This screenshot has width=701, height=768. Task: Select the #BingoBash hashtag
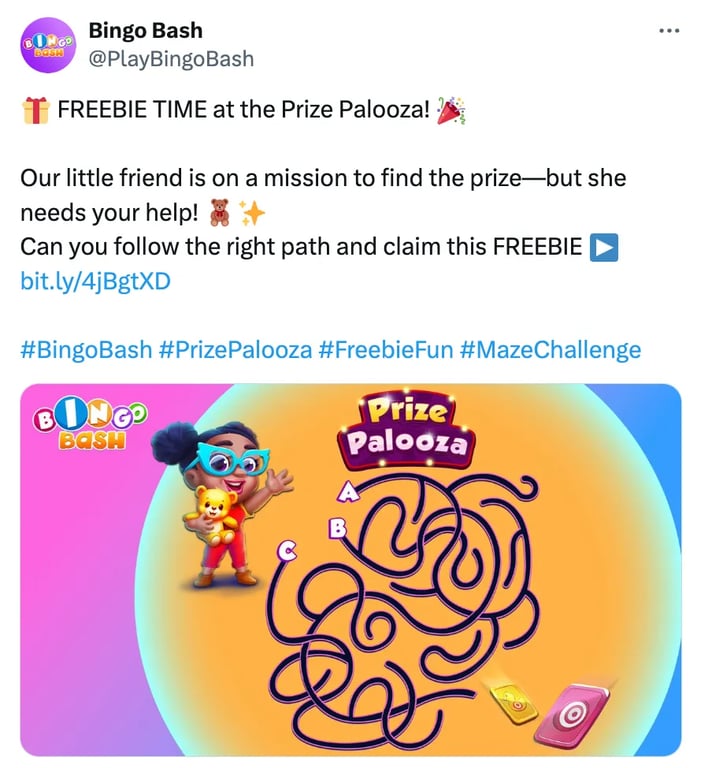pyautogui.click(x=86, y=350)
